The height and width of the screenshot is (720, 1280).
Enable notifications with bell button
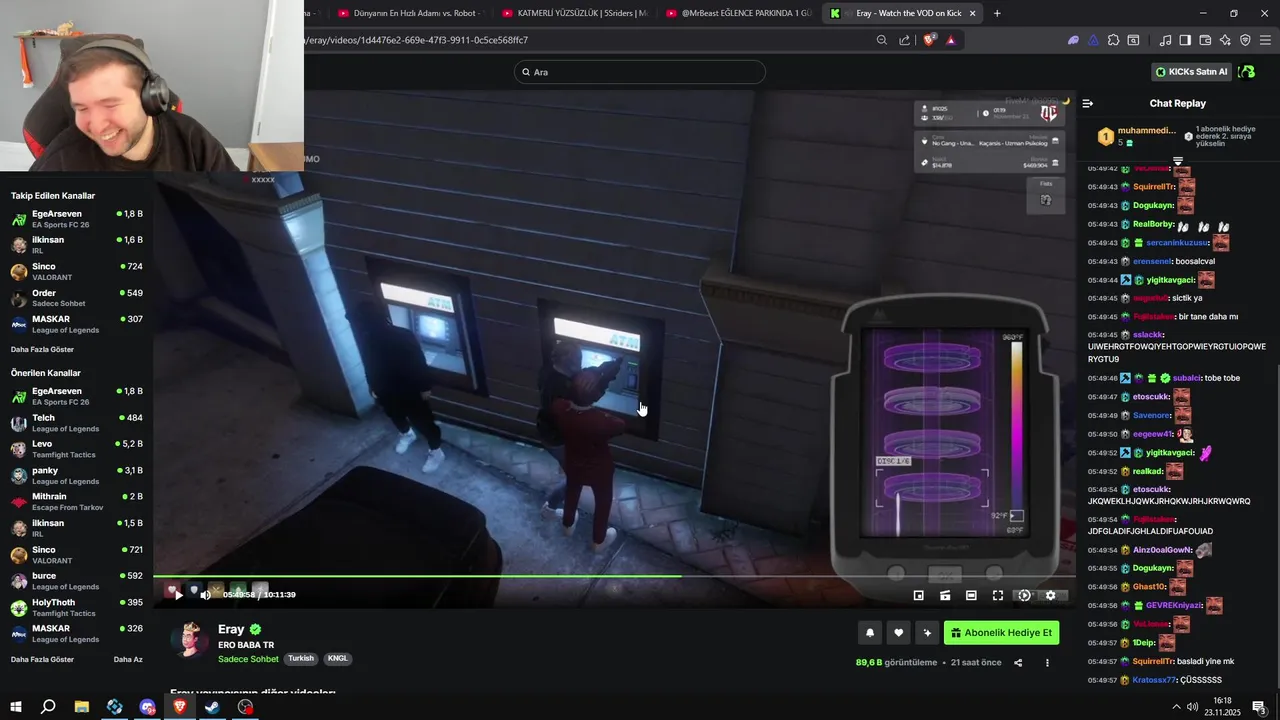pos(870,633)
